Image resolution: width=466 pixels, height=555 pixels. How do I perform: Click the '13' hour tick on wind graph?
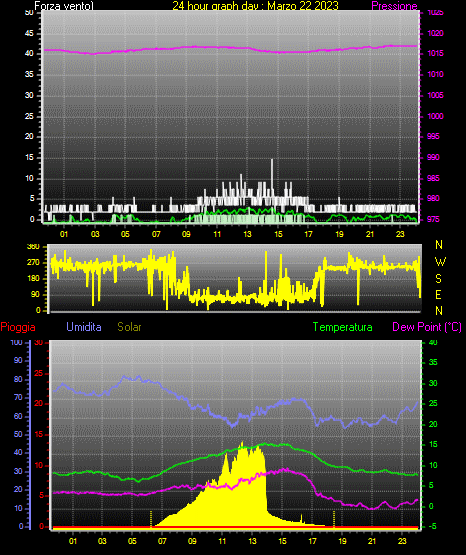point(247,234)
